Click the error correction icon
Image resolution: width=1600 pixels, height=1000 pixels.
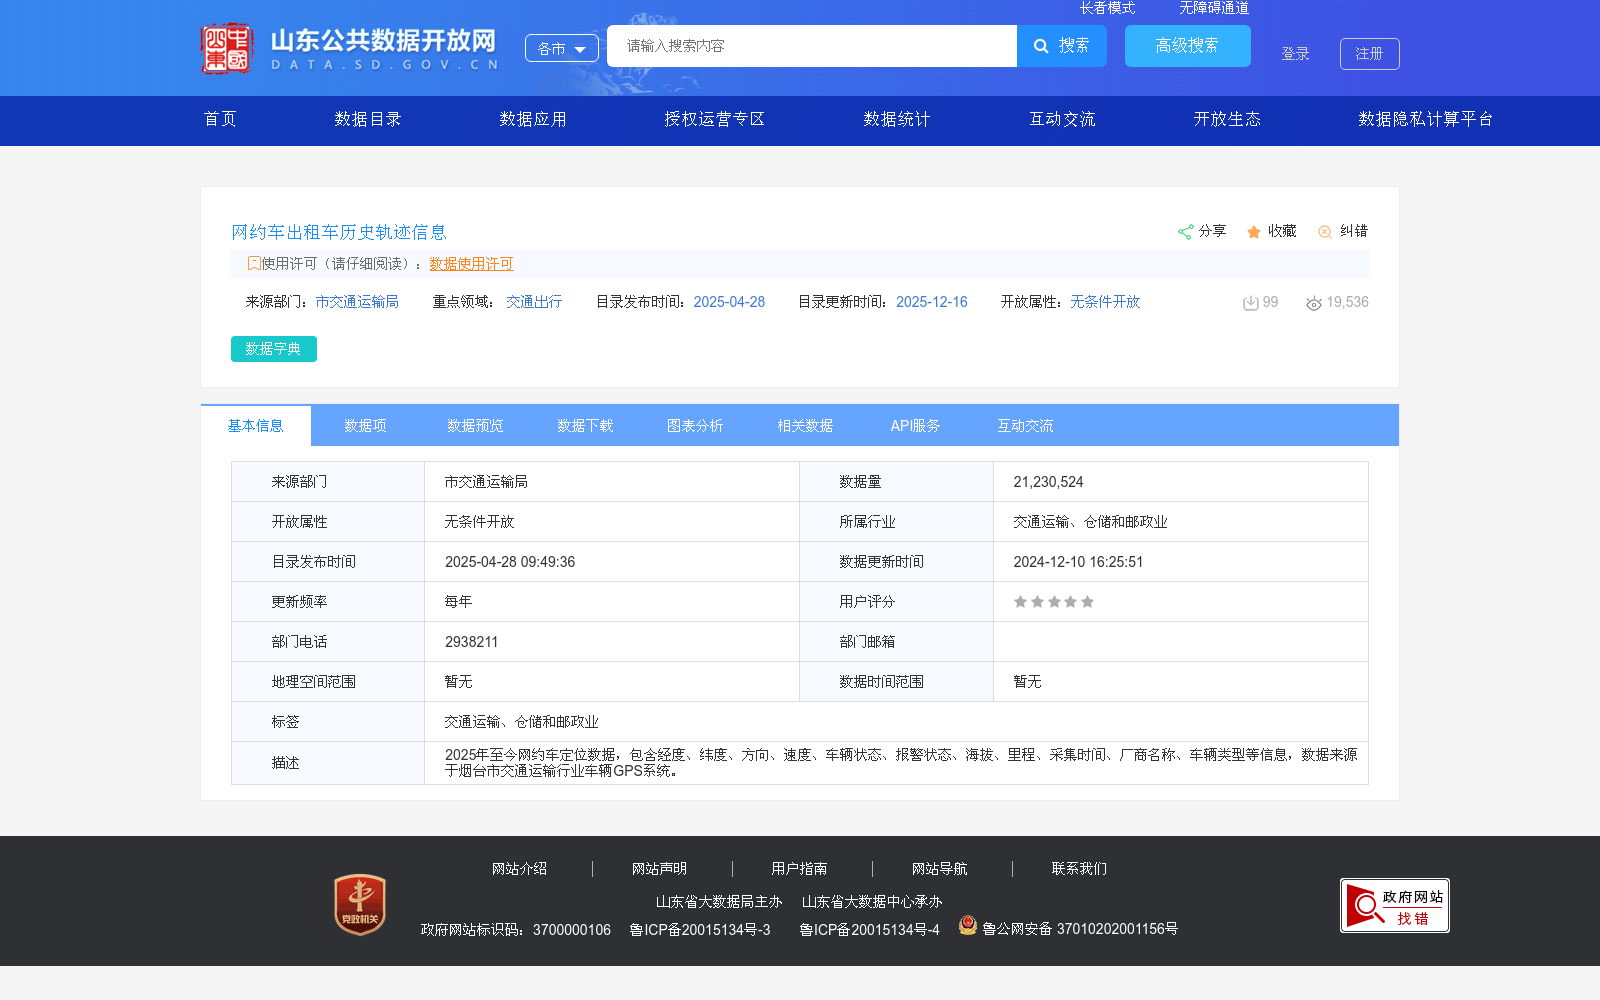(1325, 232)
